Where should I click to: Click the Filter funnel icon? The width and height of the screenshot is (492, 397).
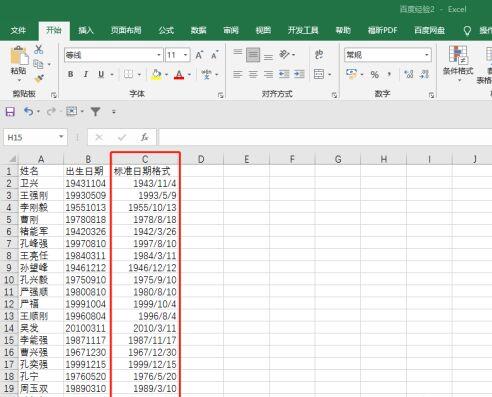tap(96, 111)
